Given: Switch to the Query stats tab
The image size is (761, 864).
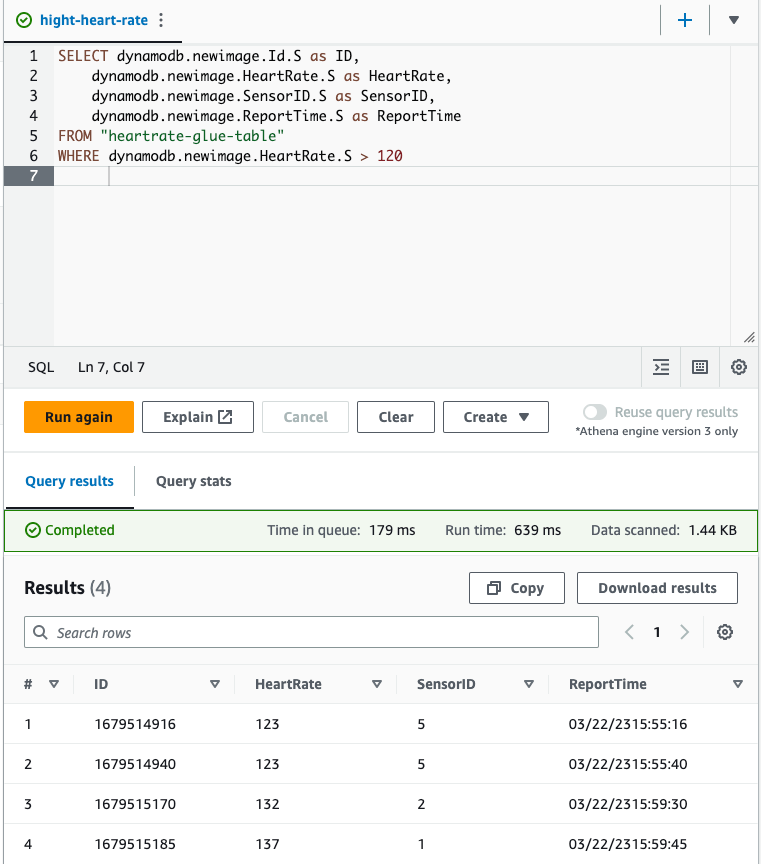Looking at the screenshot, I should (x=193, y=481).
